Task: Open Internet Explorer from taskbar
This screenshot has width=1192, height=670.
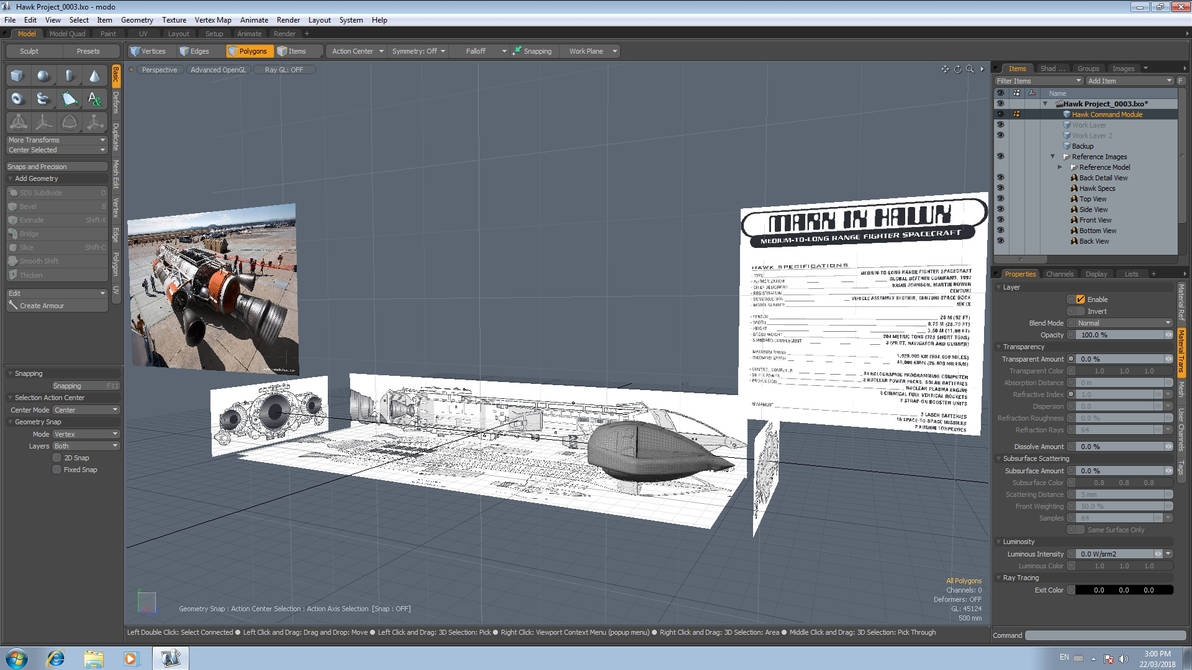Action: tap(55, 659)
